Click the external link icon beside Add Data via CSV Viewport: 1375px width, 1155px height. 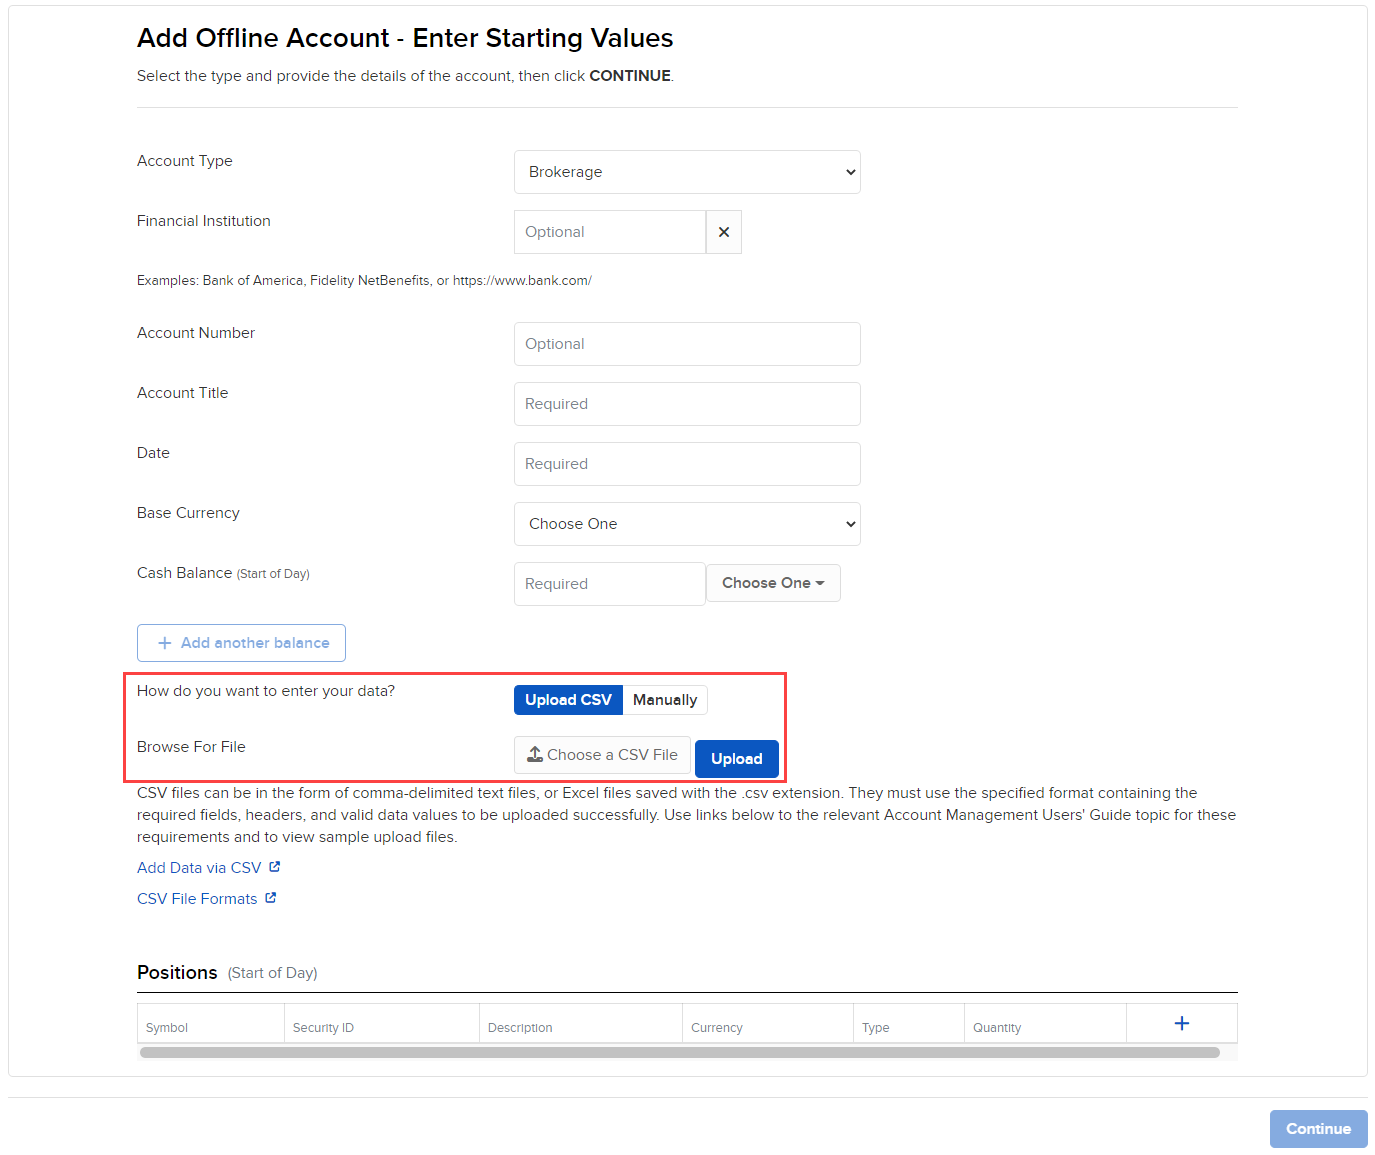275,866
